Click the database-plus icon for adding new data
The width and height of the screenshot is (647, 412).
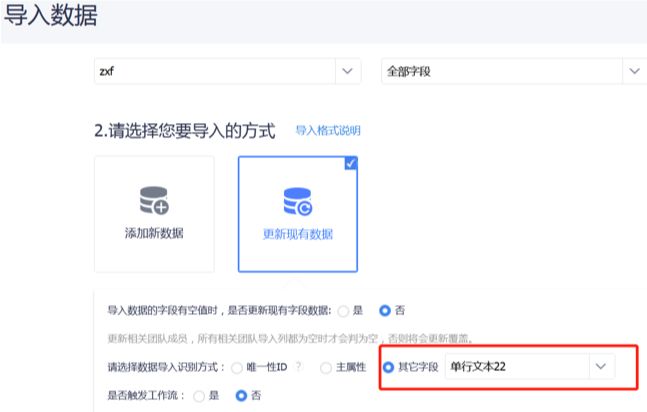coord(153,201)
